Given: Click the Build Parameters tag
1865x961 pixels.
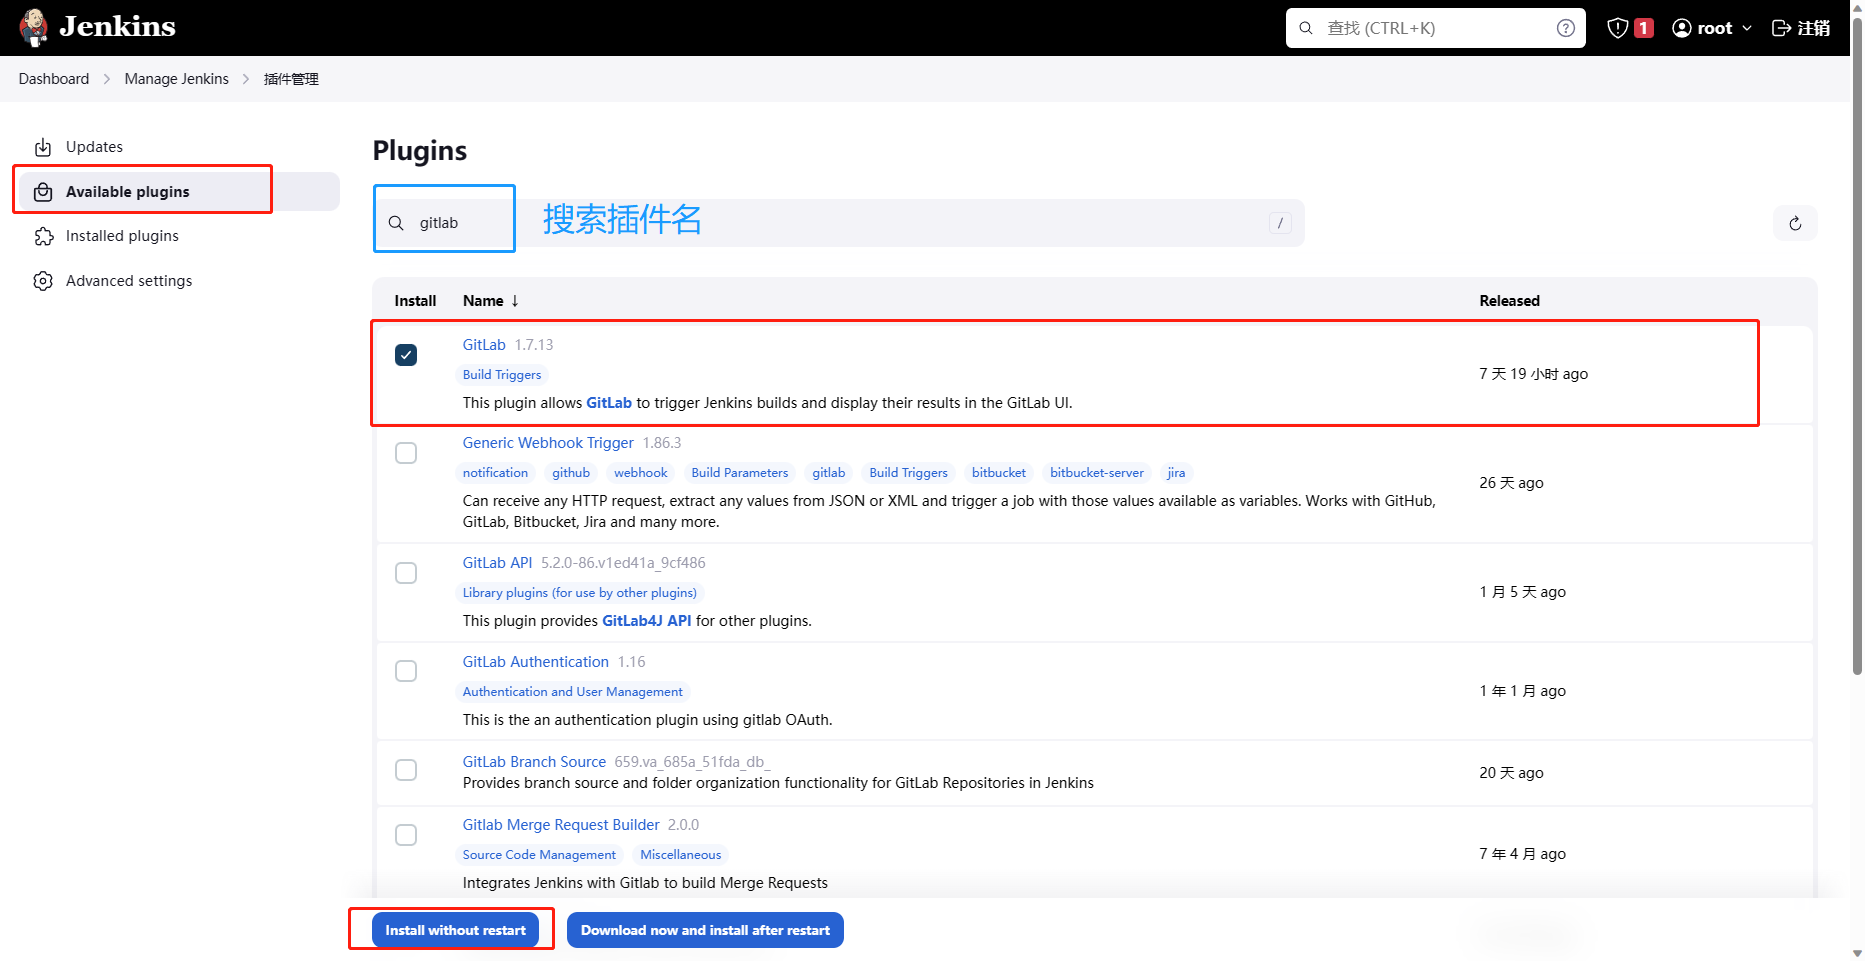Looking at the screenshot, I should point(740,473).
